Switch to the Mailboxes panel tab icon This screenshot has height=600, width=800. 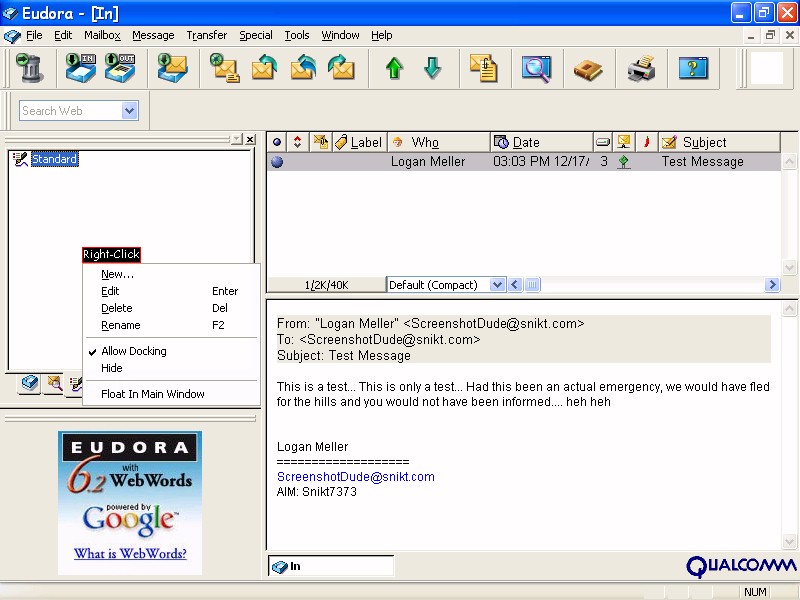click(x=30, y=383)
